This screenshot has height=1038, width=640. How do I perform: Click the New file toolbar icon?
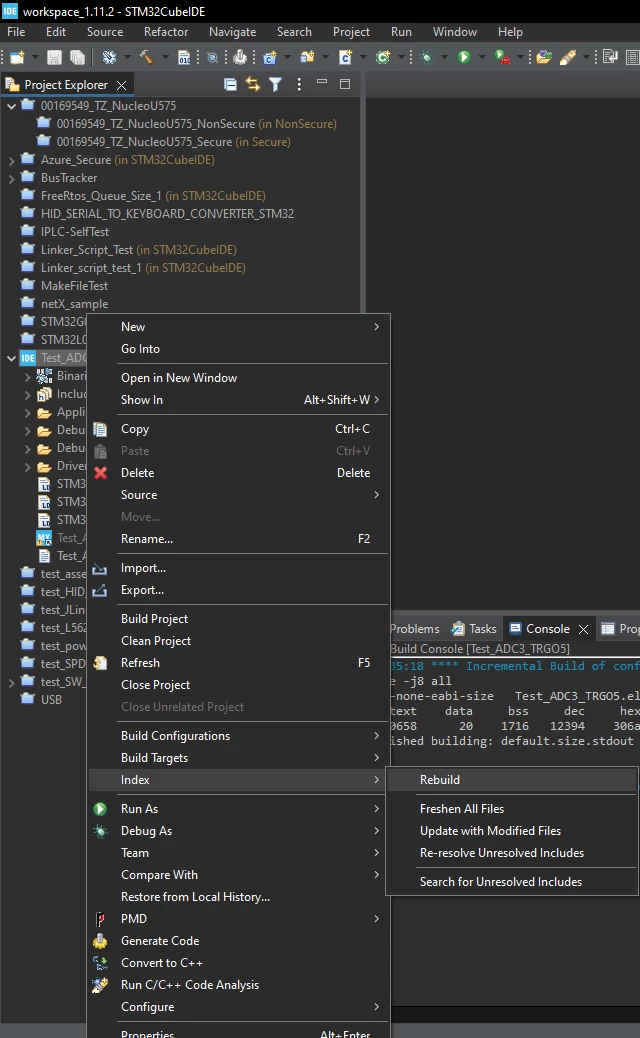pyautogui.click(x=17, y=58)
